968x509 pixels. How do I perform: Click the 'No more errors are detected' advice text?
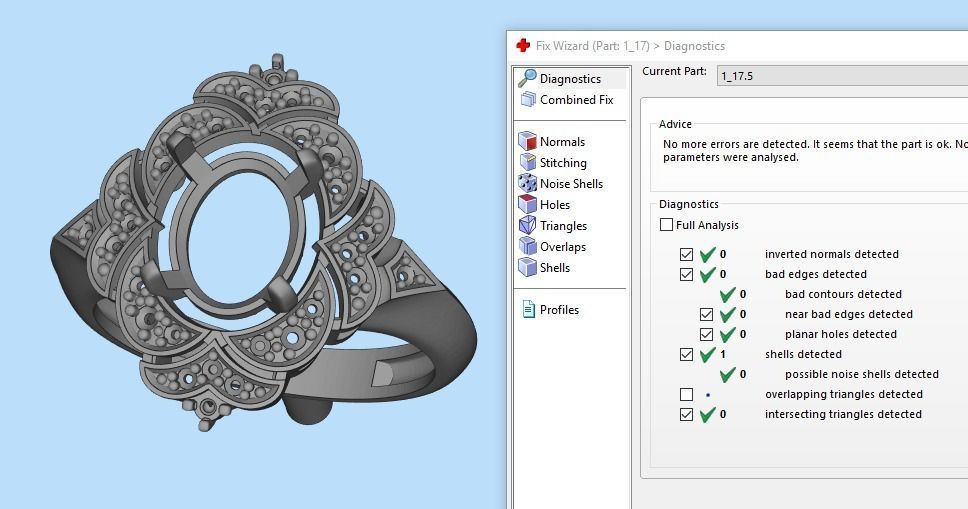point(815,151)
